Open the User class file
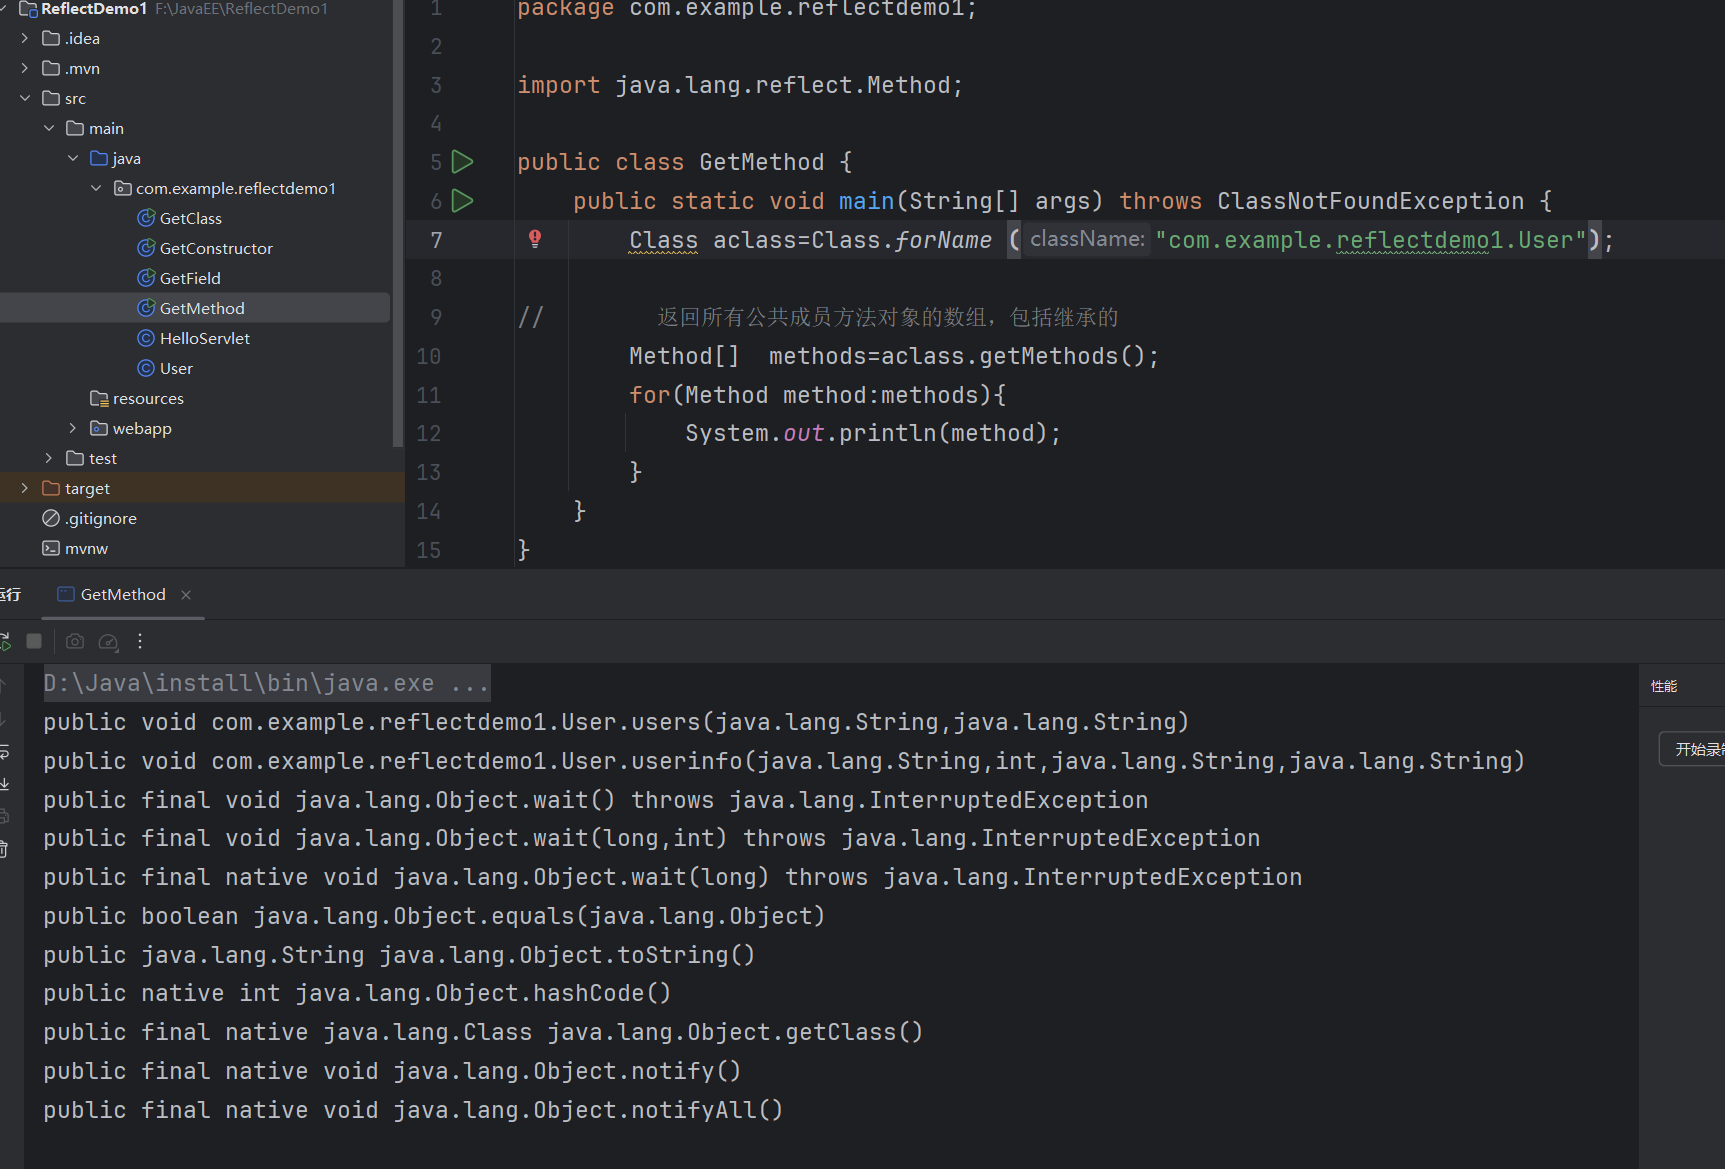Viewport: 1725px width, 1169px height. (176, 368)
